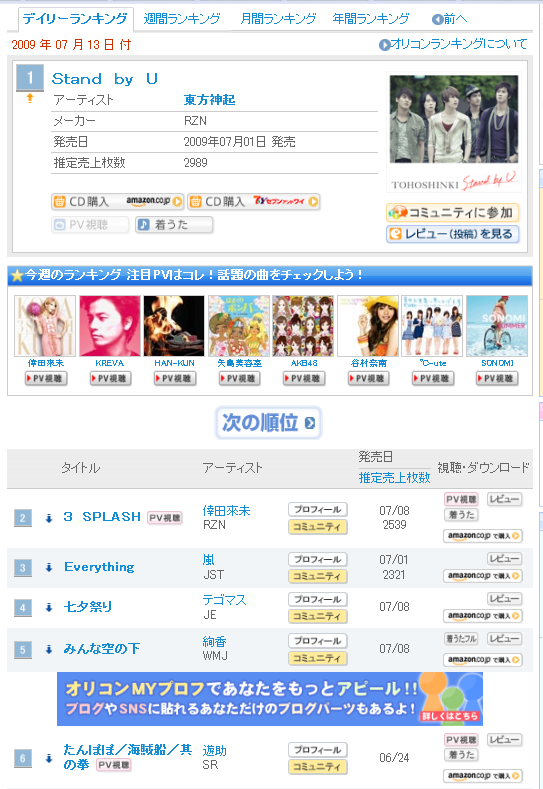Open the みんな空の下 song title
543x789 pixels.
pyautogui.click(x=102, y=649)
